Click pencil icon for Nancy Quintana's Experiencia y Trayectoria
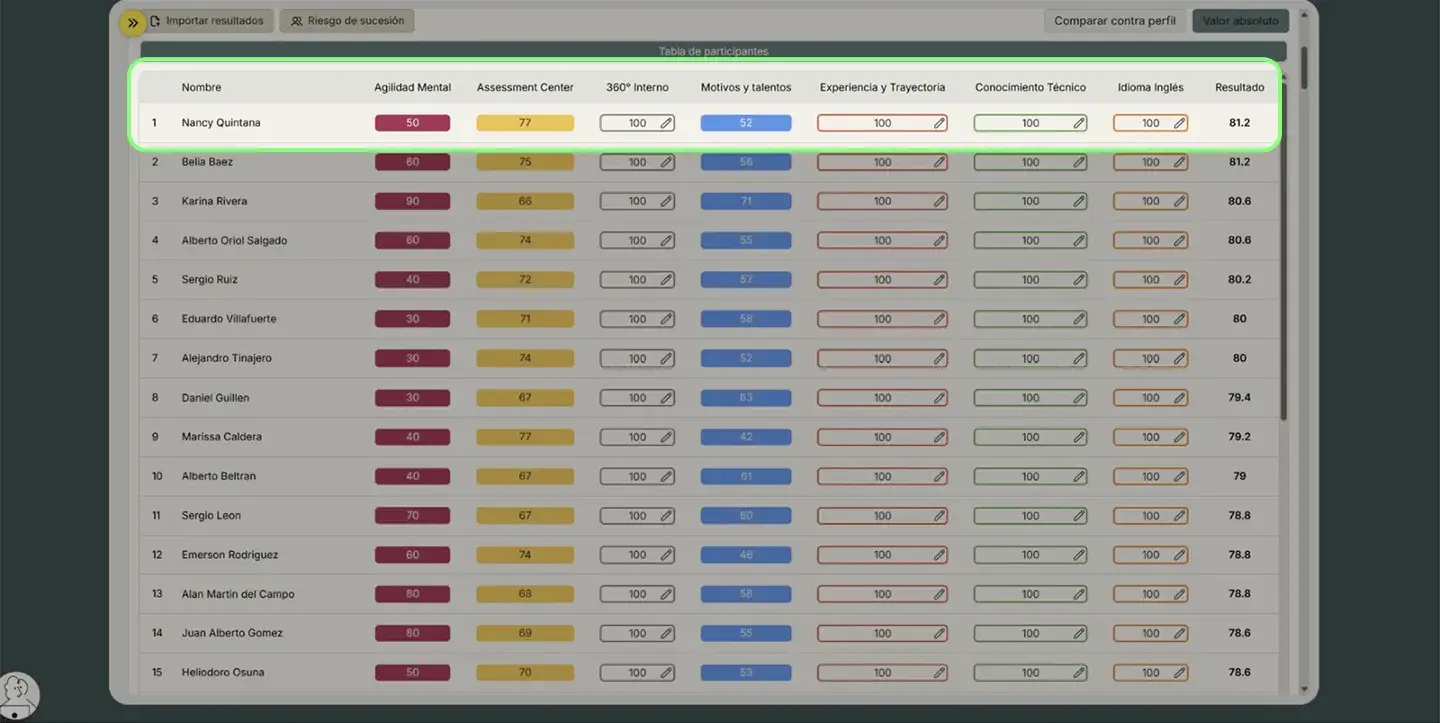The image size is (1440, 723). (939, 123)
